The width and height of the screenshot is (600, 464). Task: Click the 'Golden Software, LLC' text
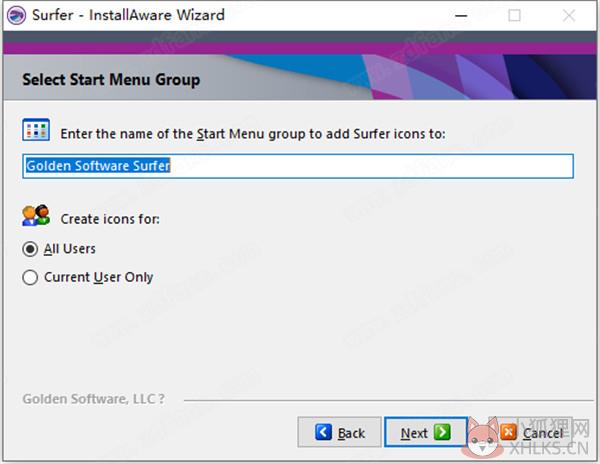point(94,399)
